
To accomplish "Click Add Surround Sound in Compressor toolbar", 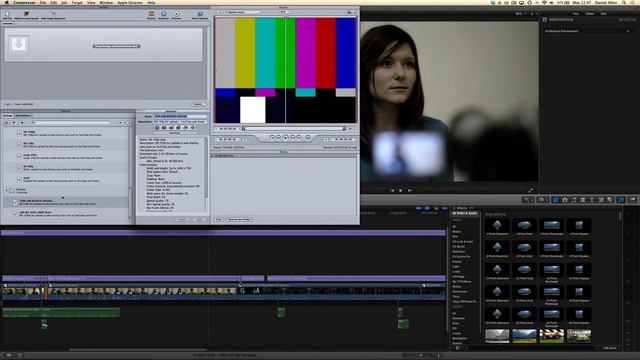I will coord(26,14).
